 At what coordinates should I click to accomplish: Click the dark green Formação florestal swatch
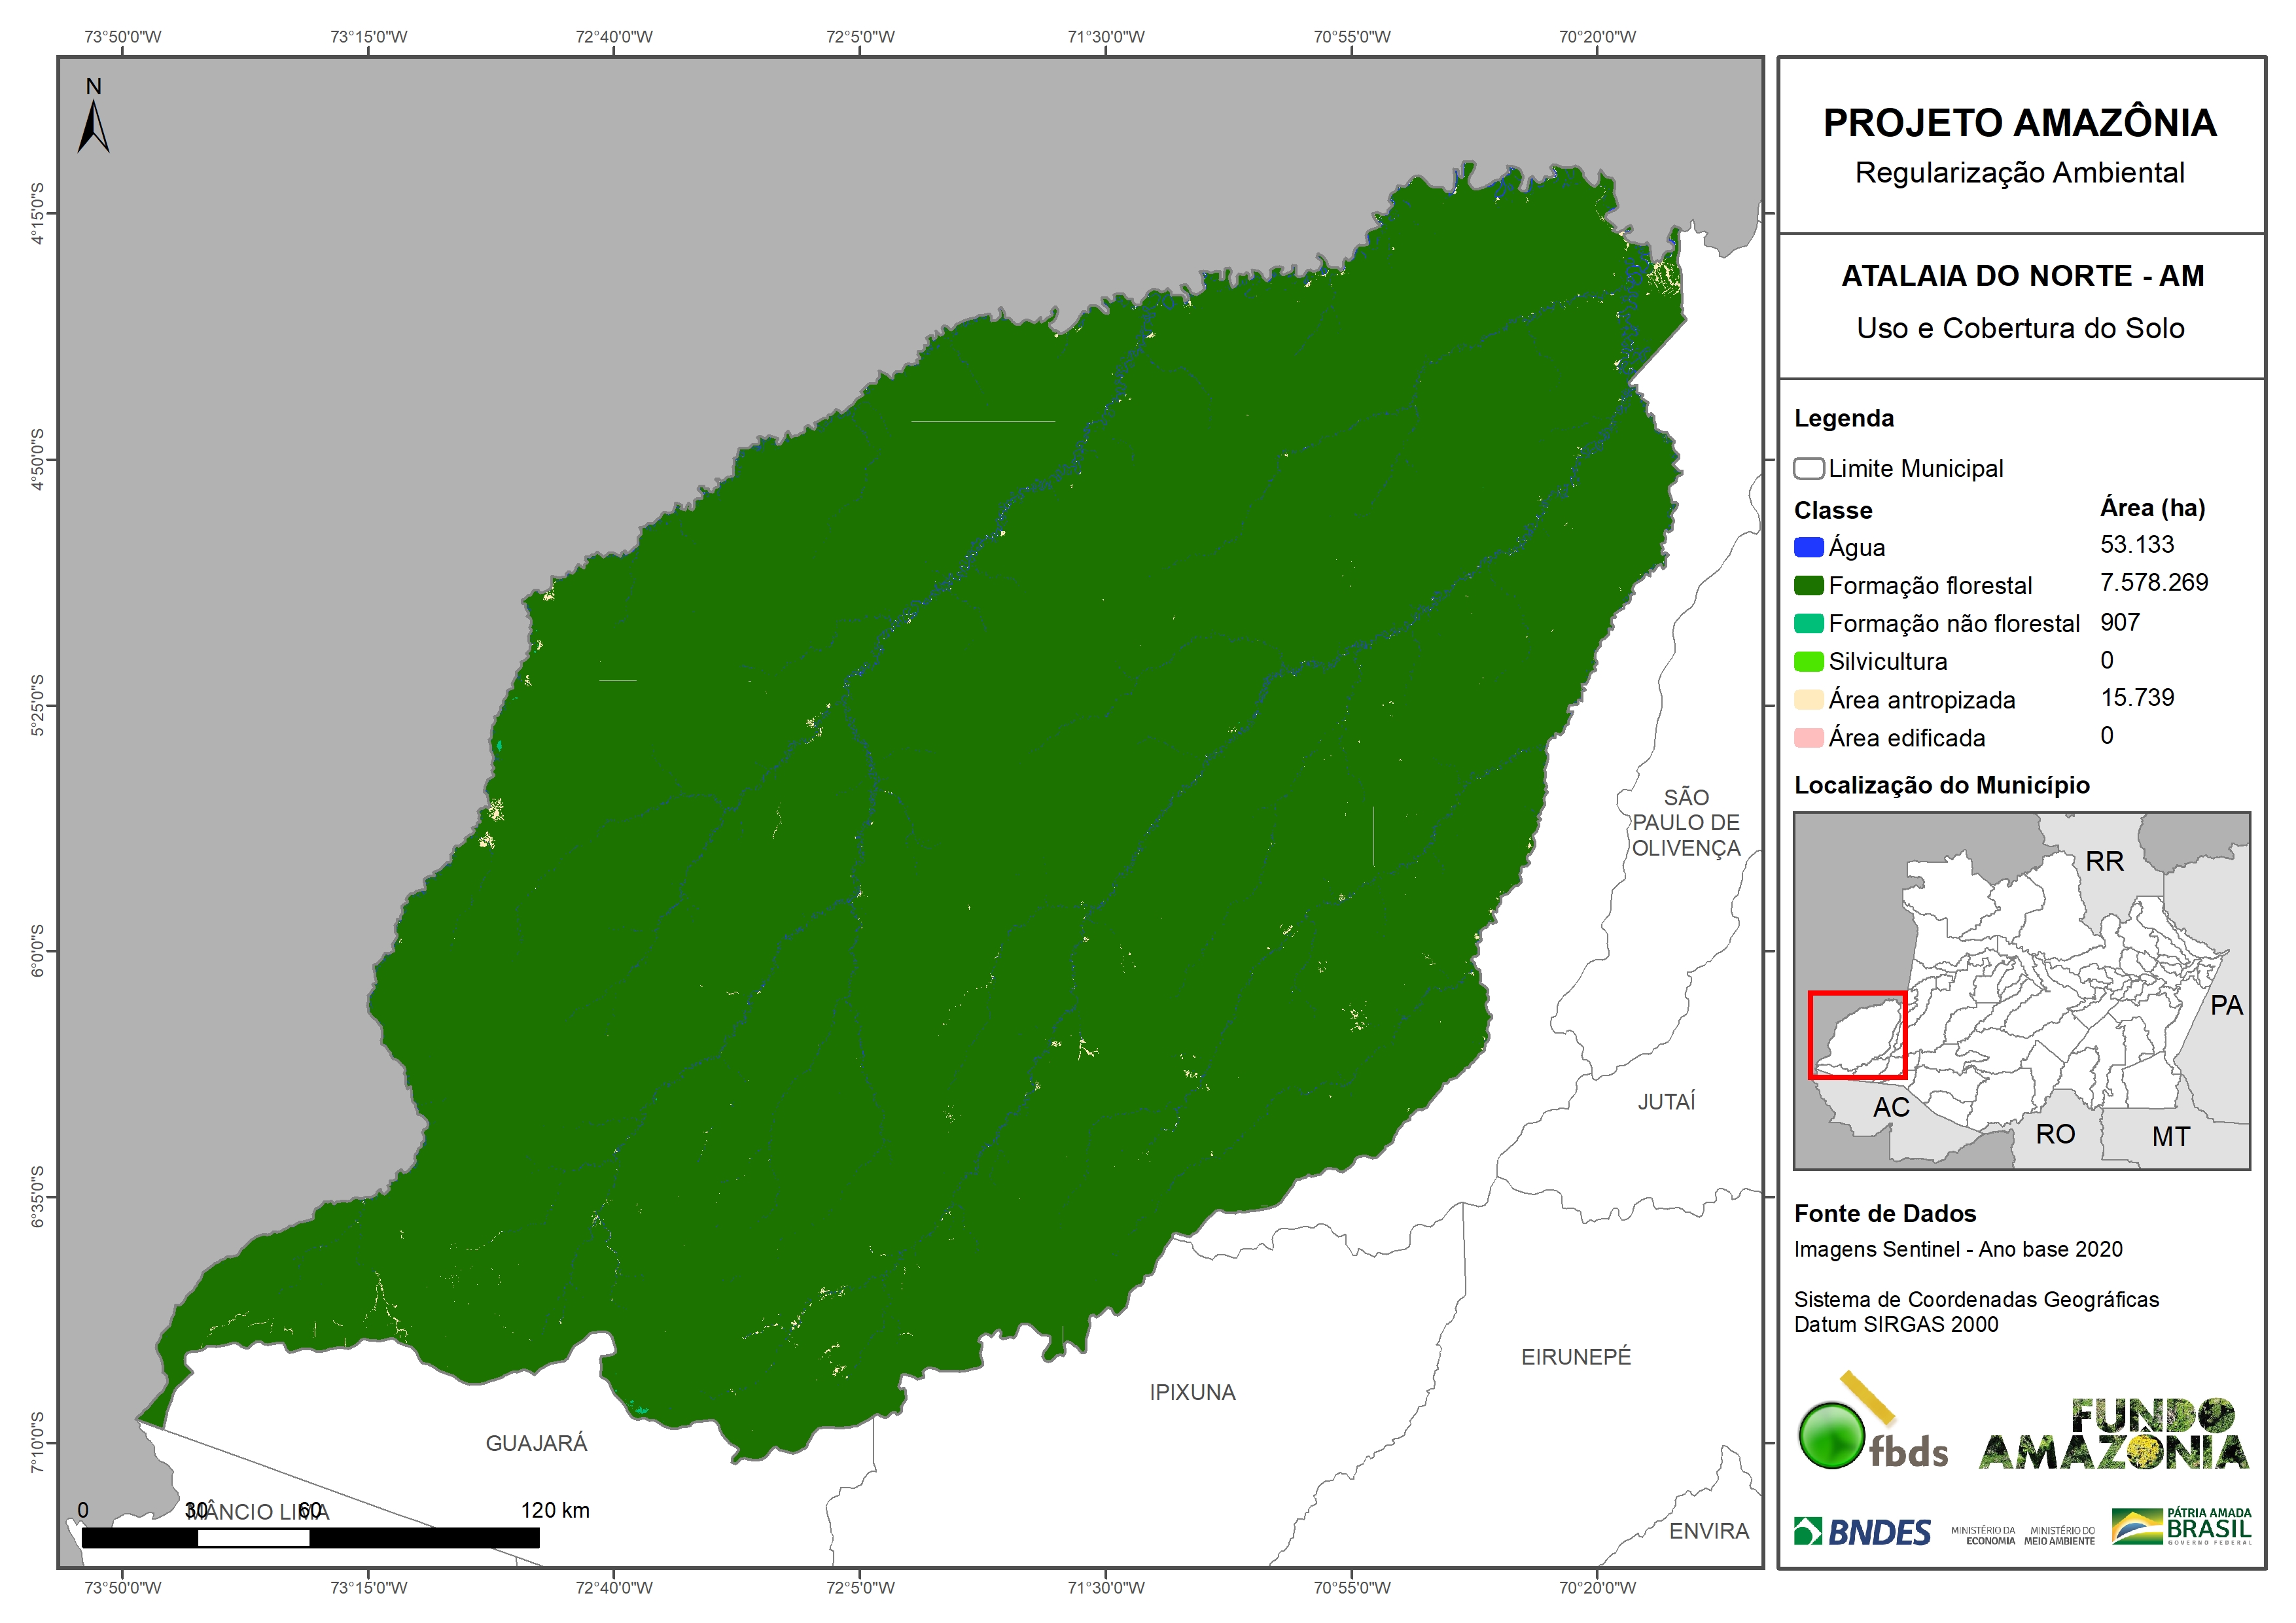point(1808,586)
